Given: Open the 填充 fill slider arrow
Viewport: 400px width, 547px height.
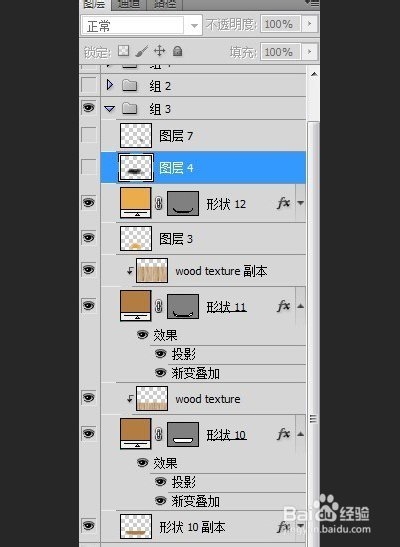Looking at the screenshot, I should click(x=309, y=52).
